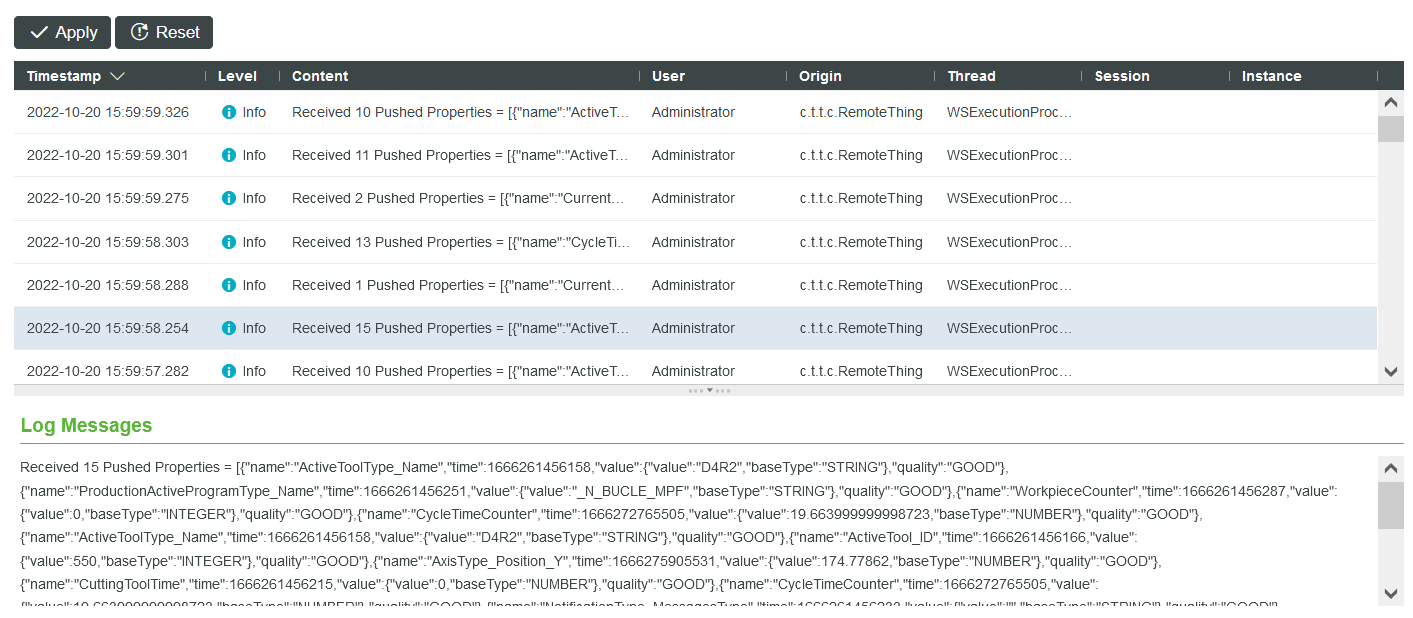Click the Thread column header
1413x618 pixels.
971,76
